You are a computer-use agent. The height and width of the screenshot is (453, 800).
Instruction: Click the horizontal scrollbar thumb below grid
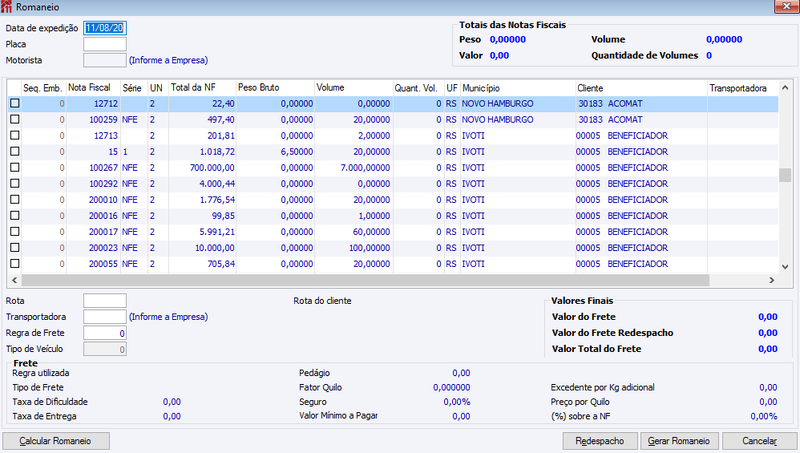tap(365, 280)
